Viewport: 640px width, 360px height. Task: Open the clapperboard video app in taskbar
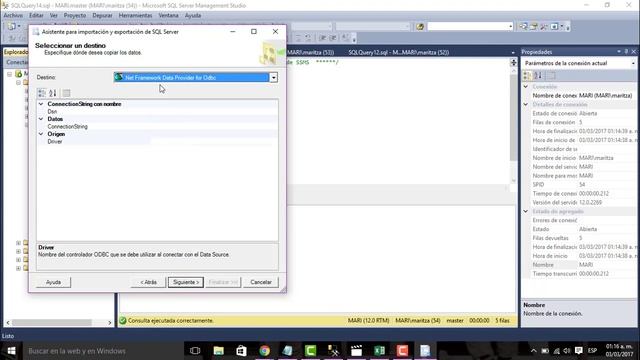click(x=356, y=351)
